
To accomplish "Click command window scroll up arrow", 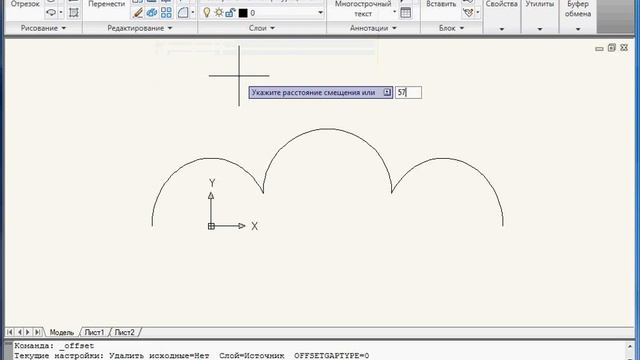I will click(x=631, y=346).
